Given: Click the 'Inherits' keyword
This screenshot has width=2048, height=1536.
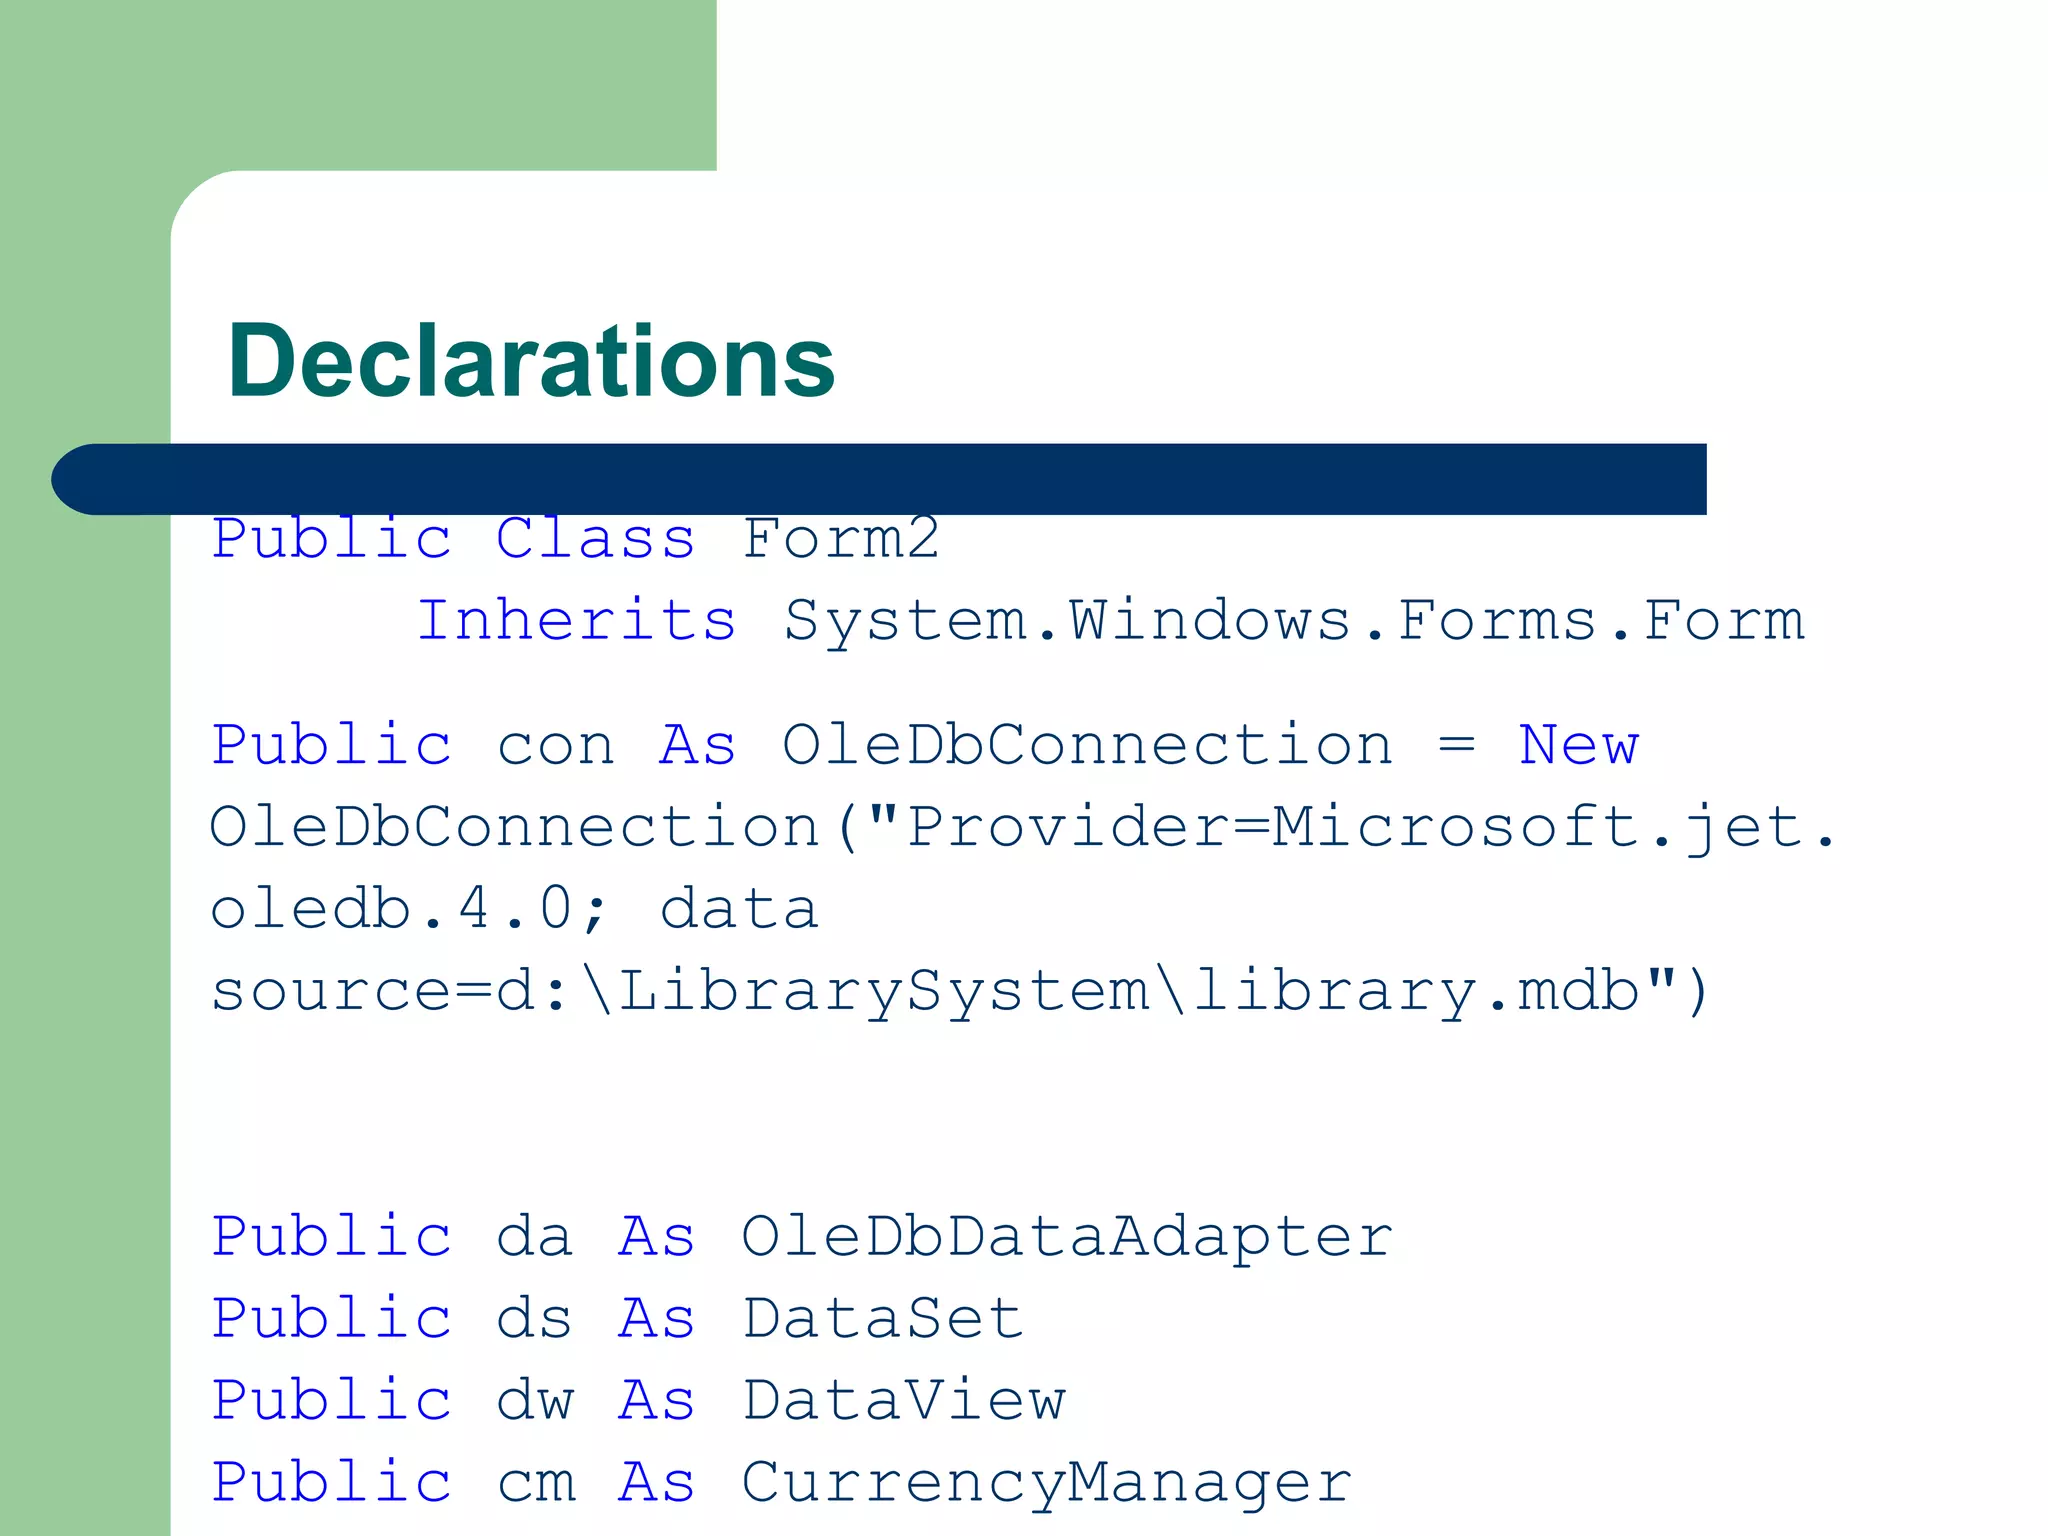Looking at the screenshot, I should point(577,620).
